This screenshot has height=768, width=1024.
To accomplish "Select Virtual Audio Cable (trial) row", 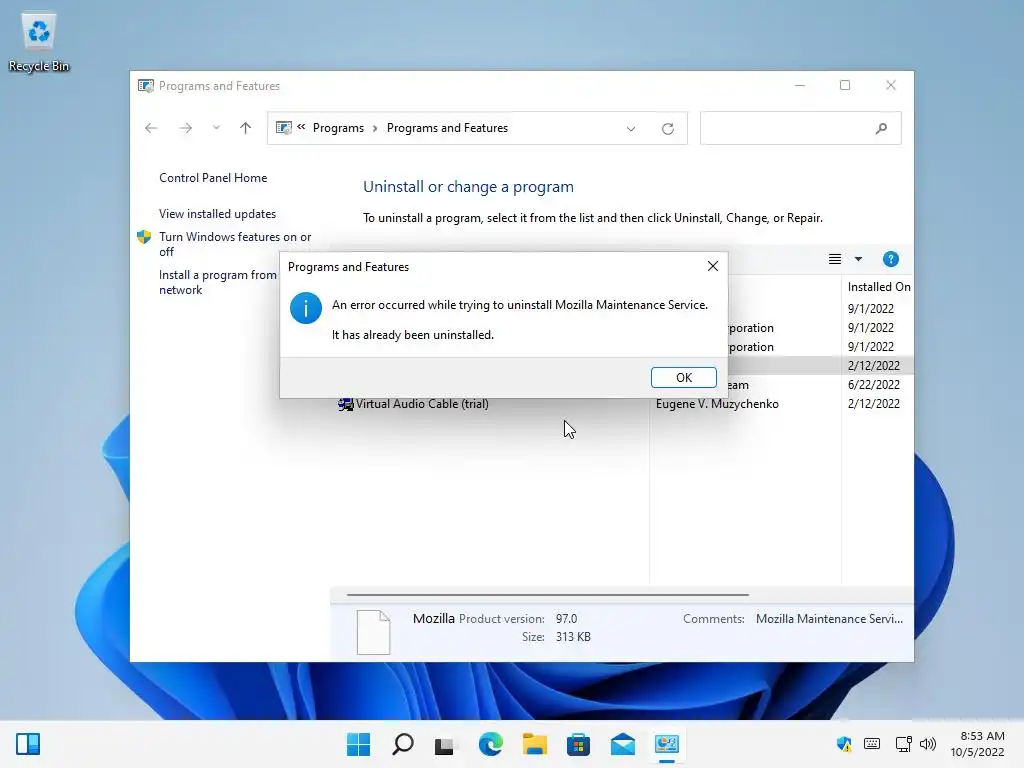I will [x=624, y=404].
